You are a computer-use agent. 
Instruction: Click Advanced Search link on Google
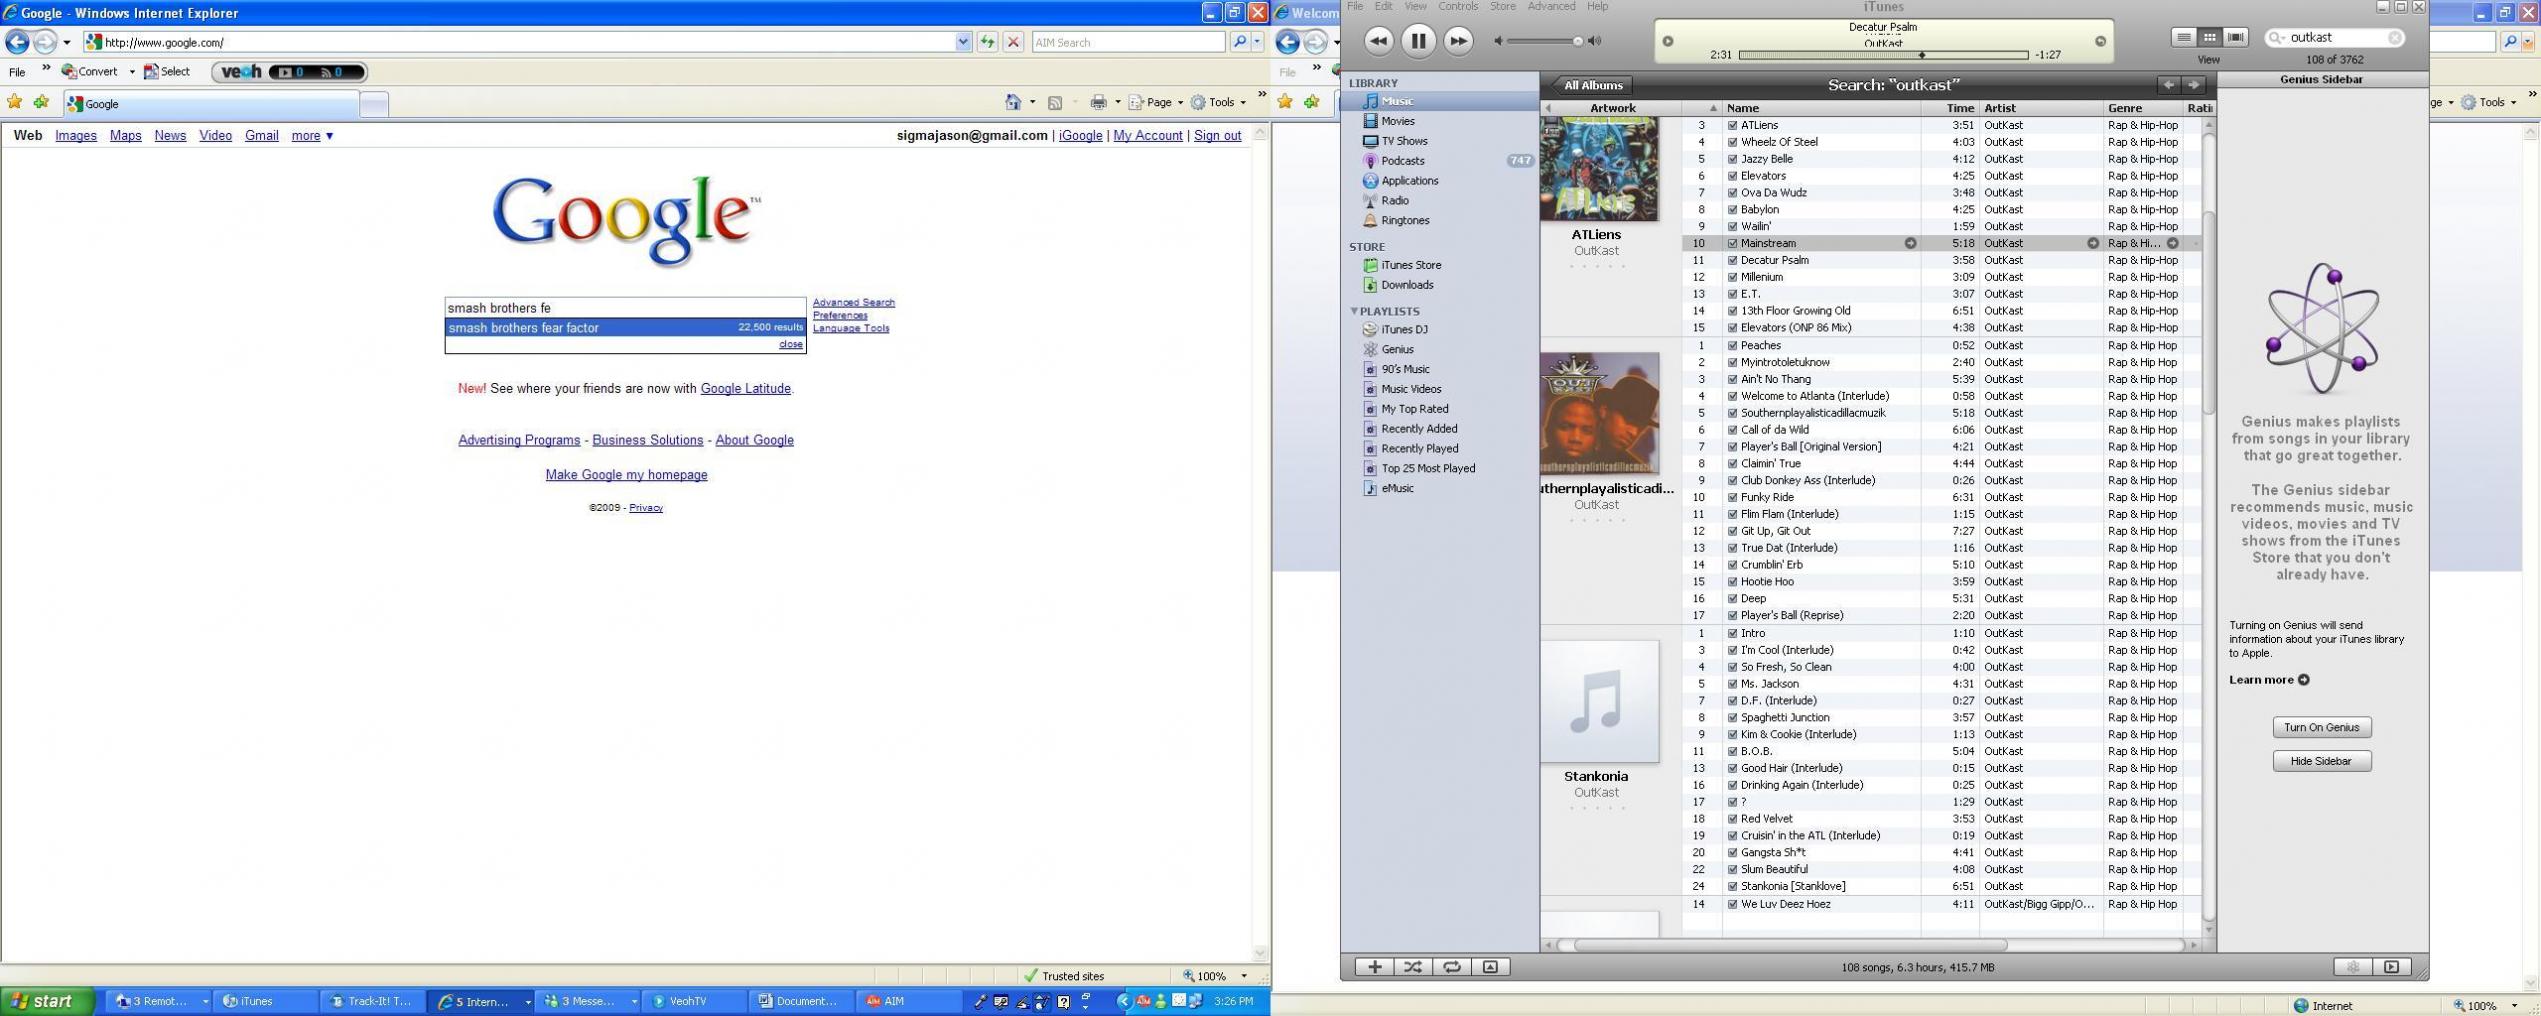click(853, 303)
